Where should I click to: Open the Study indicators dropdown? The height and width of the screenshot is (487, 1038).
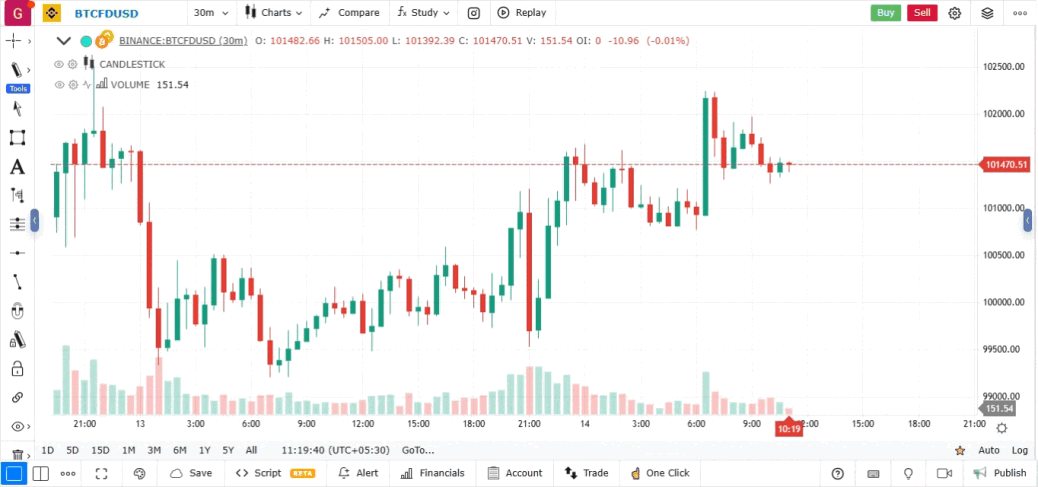tap(423, 13)
